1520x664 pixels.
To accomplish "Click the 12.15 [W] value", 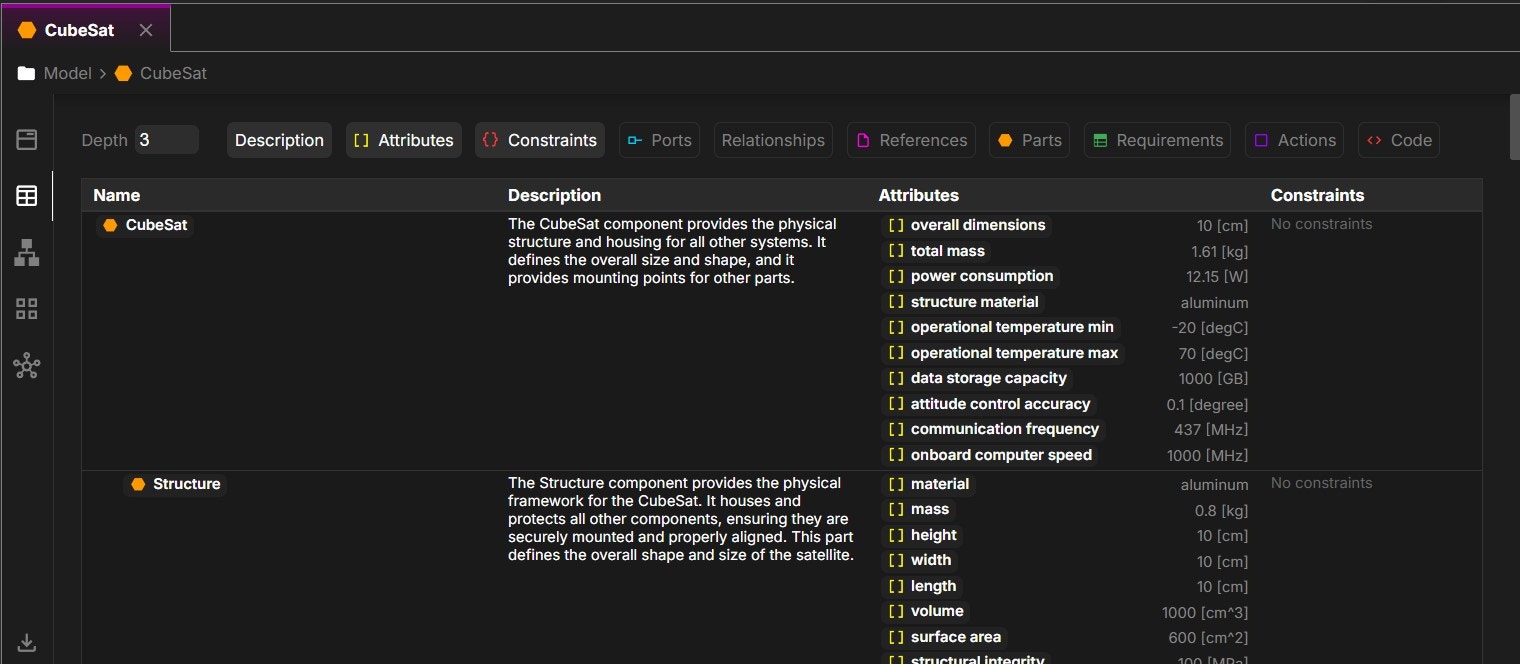I will (1217, 277).
